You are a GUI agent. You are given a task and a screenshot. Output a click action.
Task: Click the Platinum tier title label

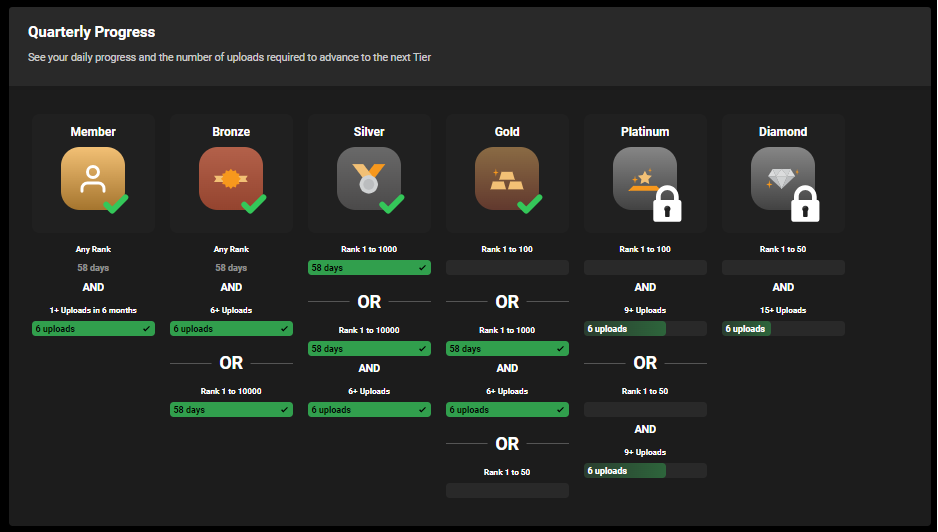(x=645, y=132)
